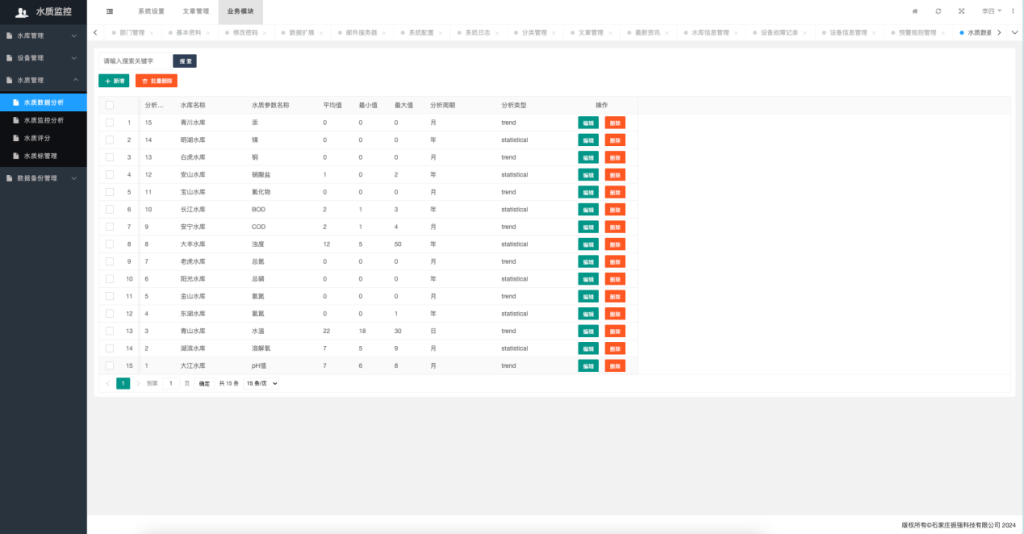Open the vertical three-dot more menu
1024x534 pixels.
coord(1014,11)
